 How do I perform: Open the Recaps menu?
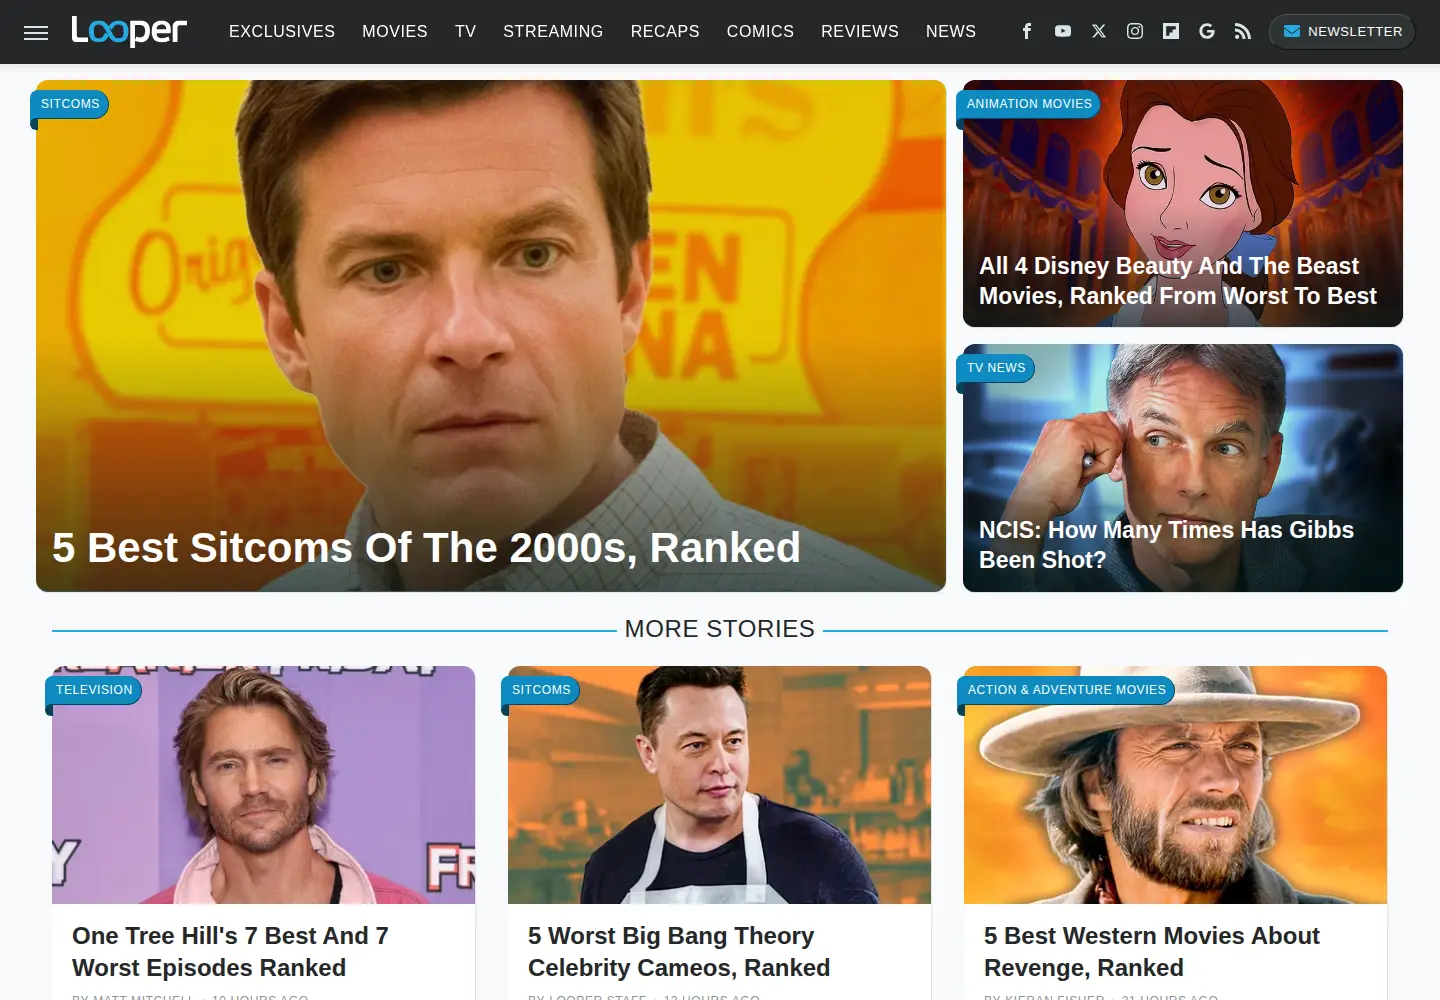pyautogui.click(x=665, y=31)
